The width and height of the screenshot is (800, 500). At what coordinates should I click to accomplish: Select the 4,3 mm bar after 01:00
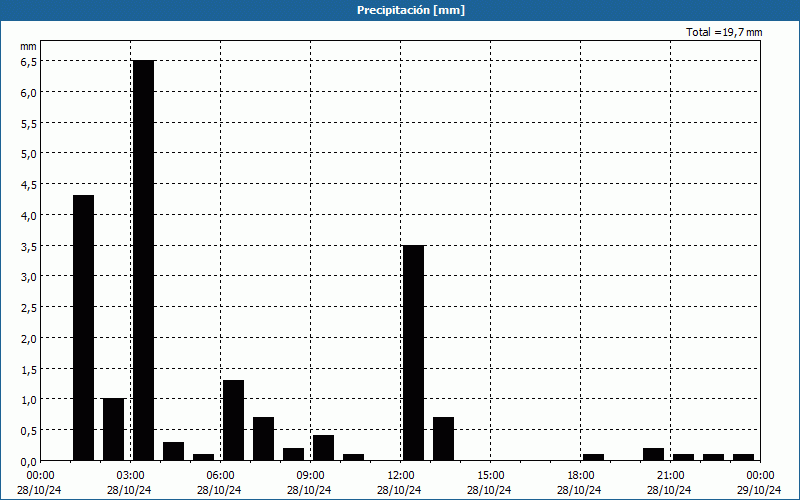coord(84,328)
